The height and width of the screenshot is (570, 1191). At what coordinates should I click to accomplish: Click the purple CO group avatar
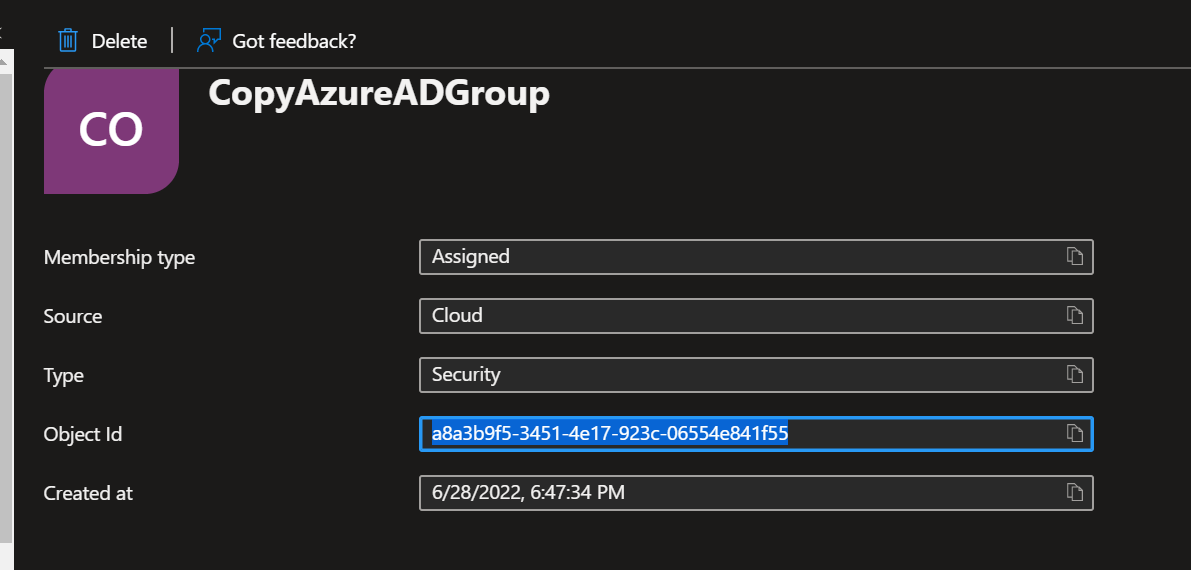click(112, 131)
